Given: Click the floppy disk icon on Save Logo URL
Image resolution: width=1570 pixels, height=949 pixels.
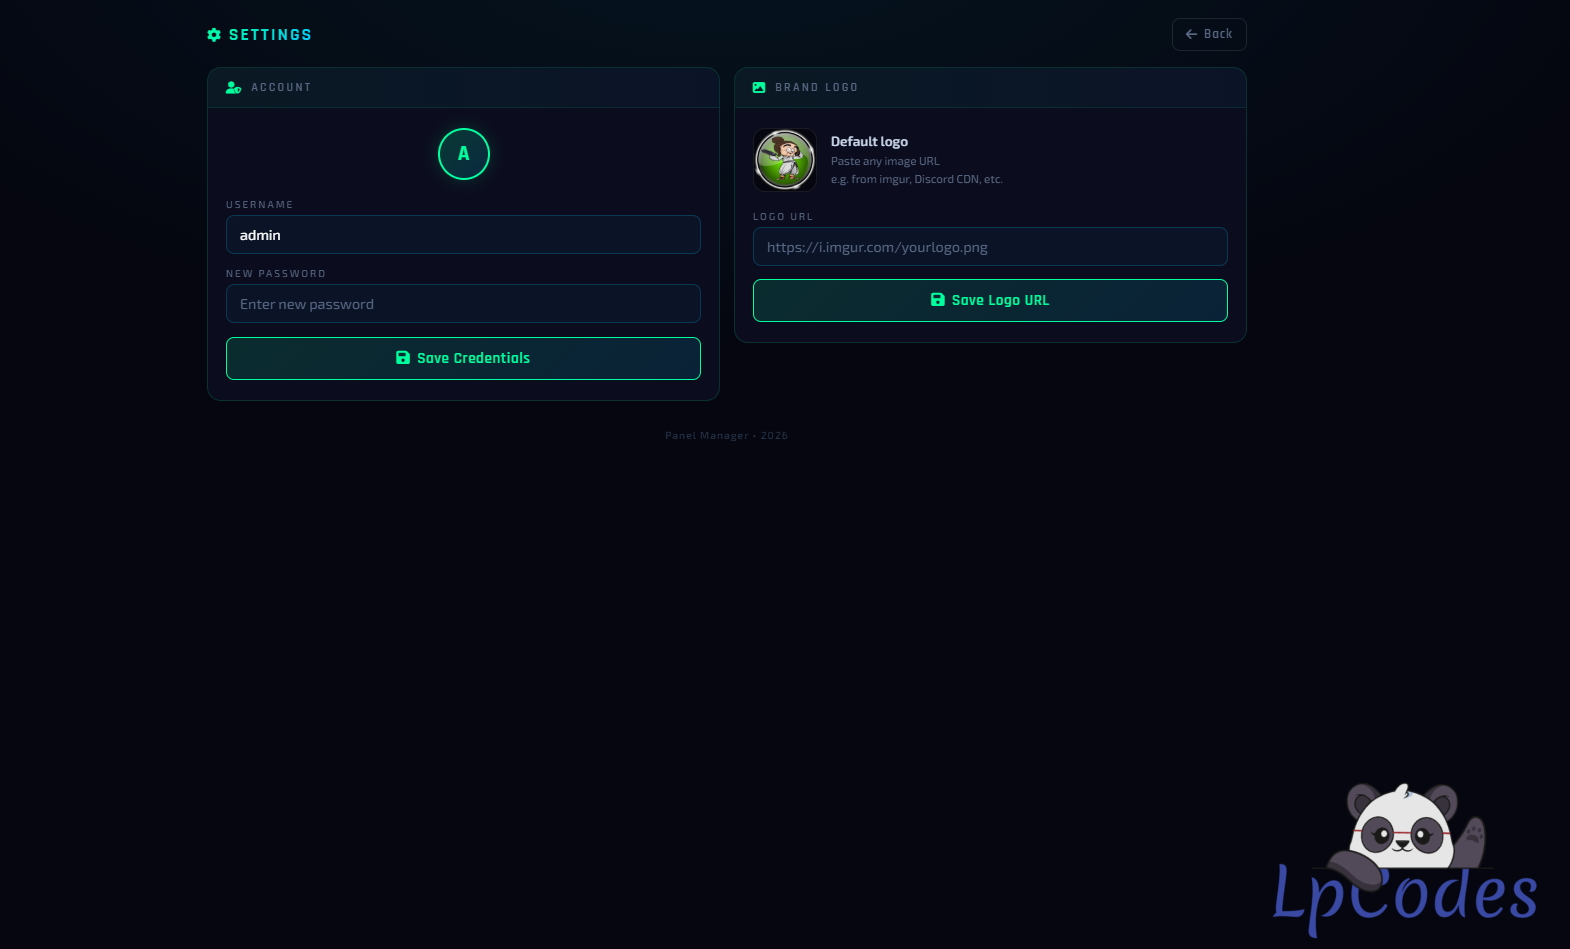Looking at the screenshot, I should point(938,300).
